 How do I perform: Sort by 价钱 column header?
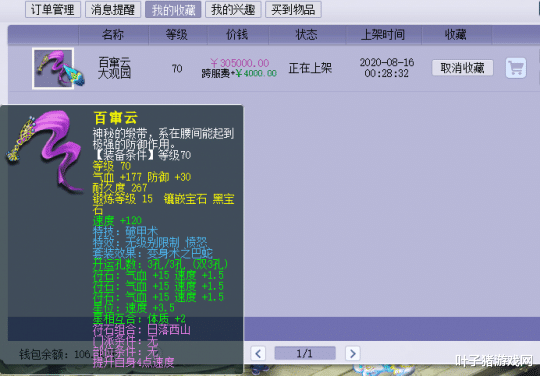237,34
